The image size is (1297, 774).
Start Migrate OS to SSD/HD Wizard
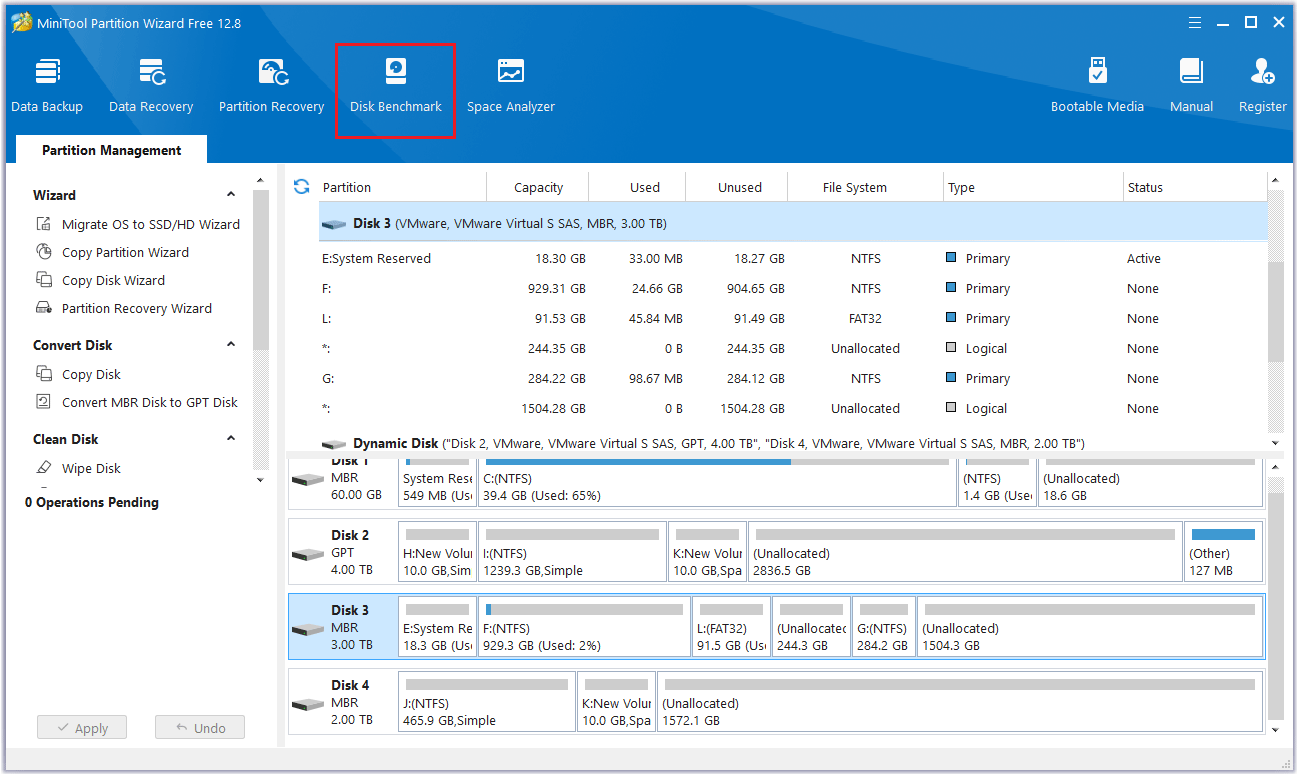pyautogui.click(x=138, y=224)
